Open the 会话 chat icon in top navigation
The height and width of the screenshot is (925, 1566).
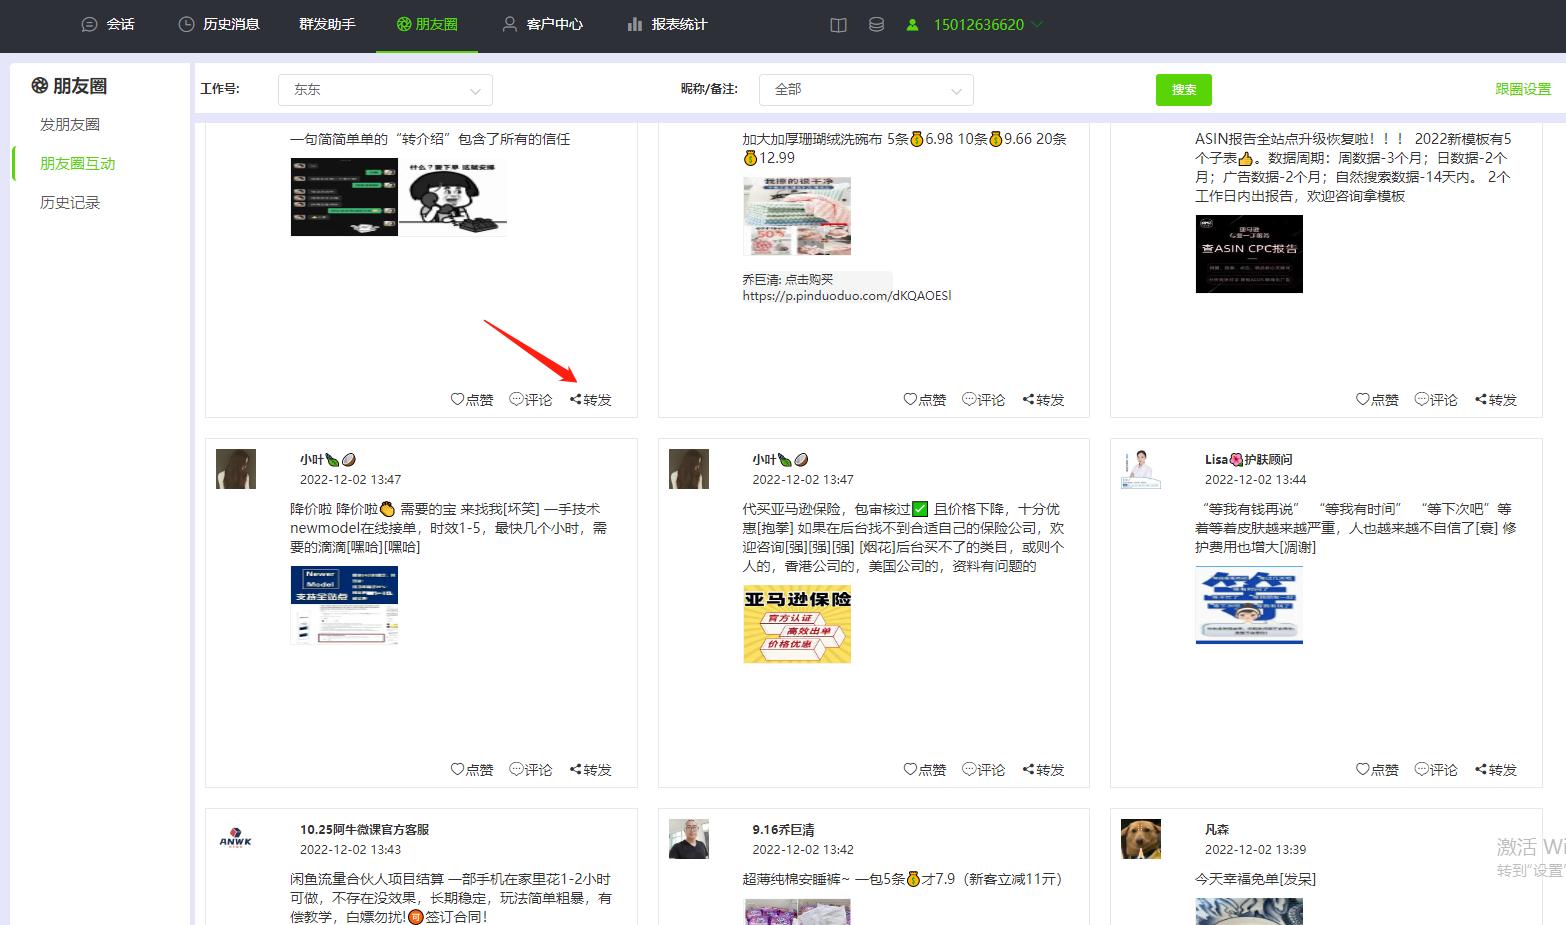coord(90,24)
